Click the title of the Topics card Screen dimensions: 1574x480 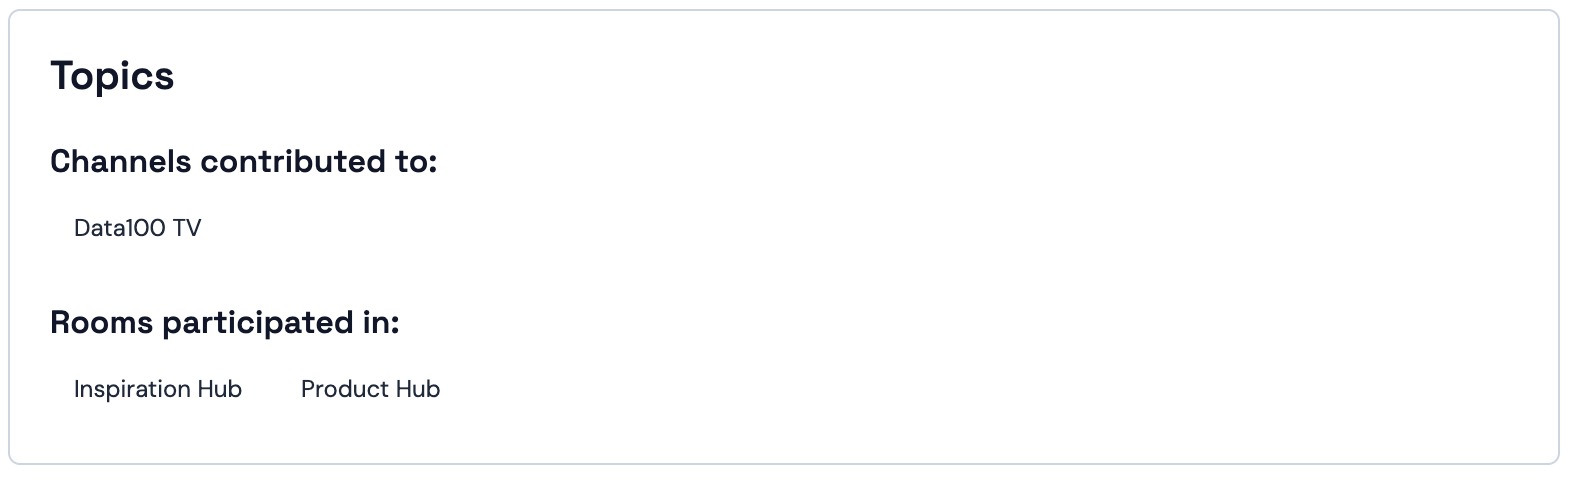112,76
